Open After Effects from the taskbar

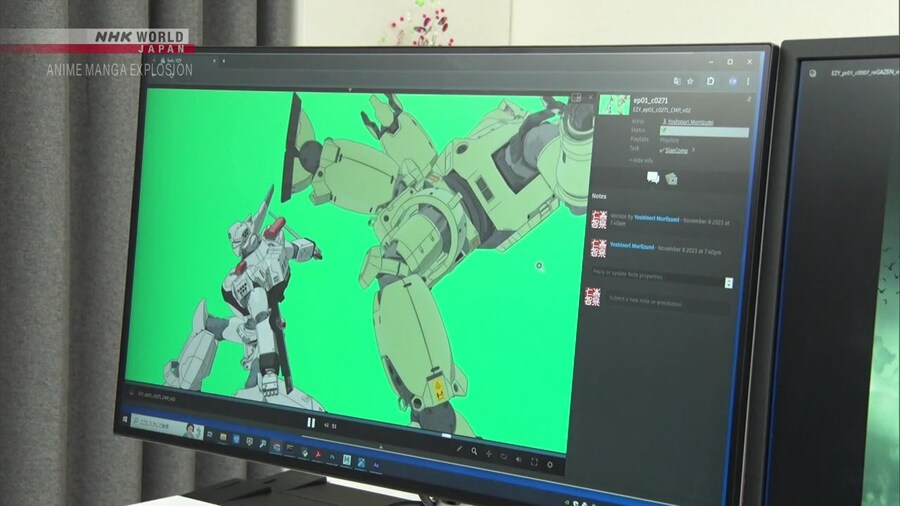click(376, 465)
